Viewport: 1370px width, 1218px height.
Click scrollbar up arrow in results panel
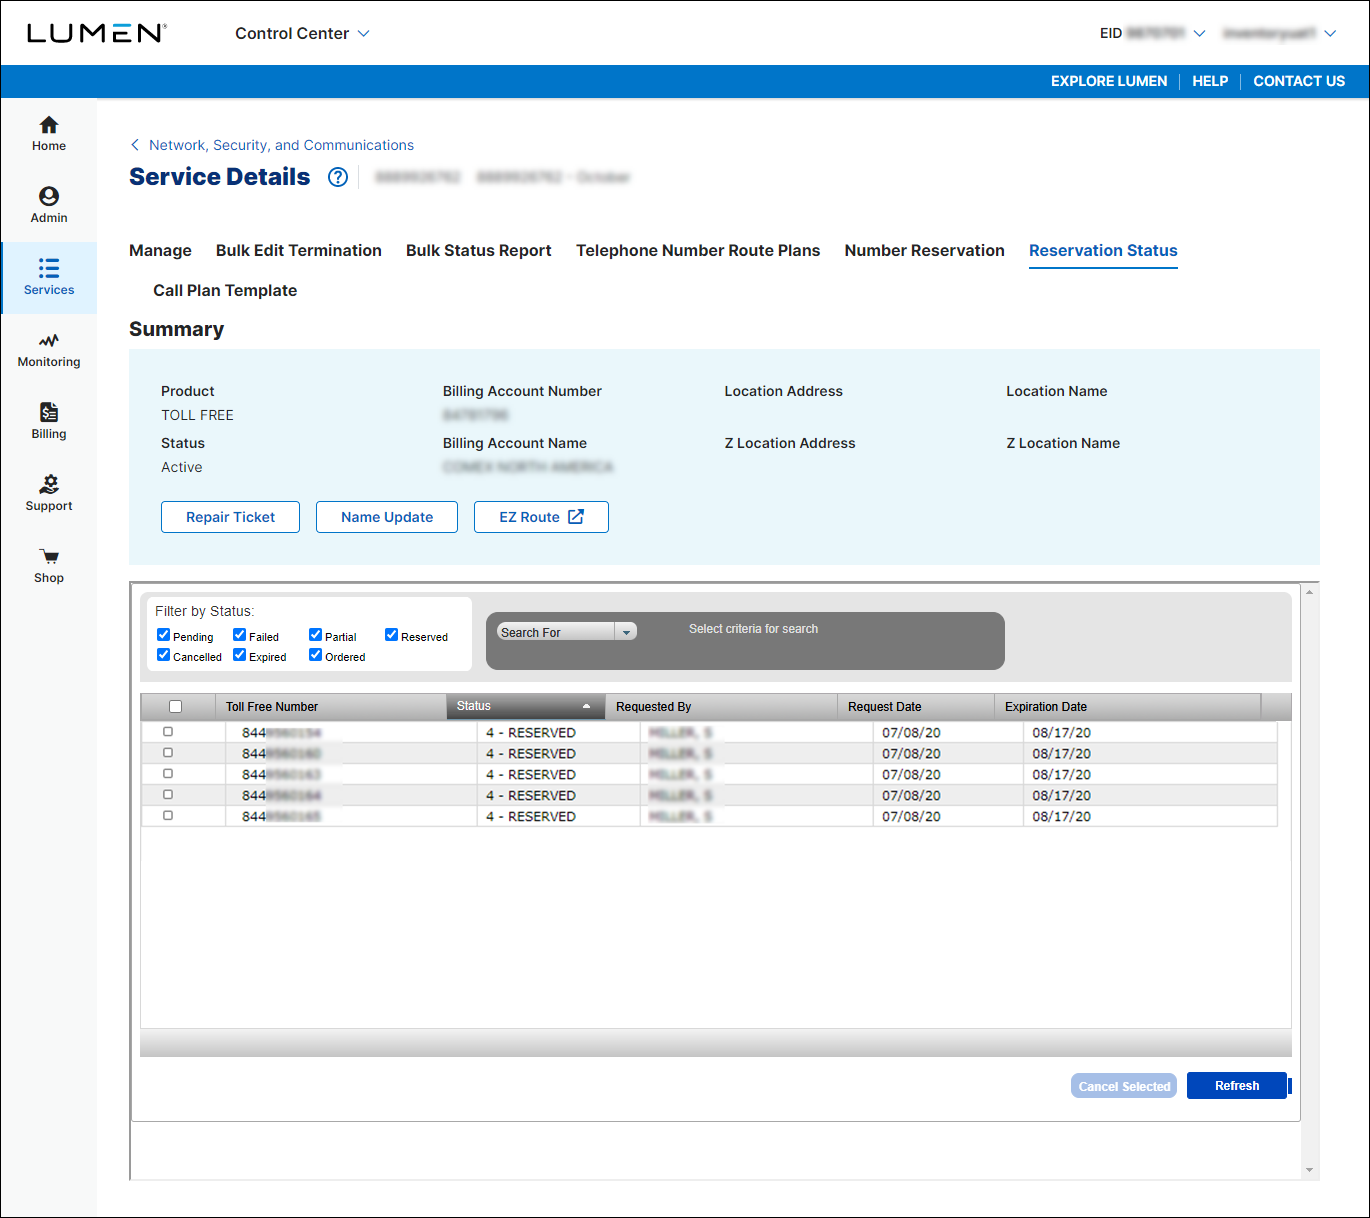(1309, 592)
